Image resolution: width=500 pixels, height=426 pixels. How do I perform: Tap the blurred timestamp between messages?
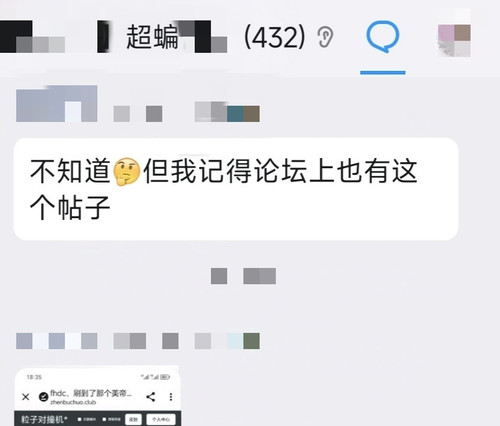click(243, 276)
